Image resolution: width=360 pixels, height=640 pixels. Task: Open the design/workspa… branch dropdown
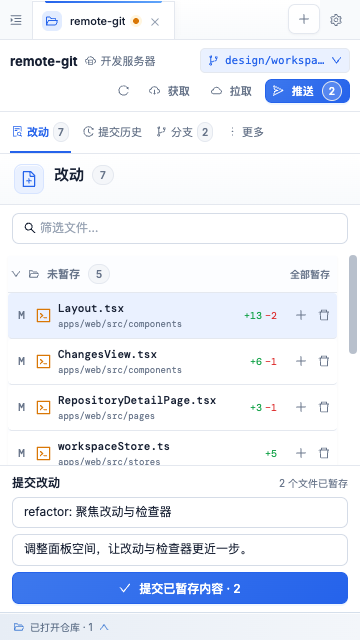pyautogui.click(x=275, y=60)
